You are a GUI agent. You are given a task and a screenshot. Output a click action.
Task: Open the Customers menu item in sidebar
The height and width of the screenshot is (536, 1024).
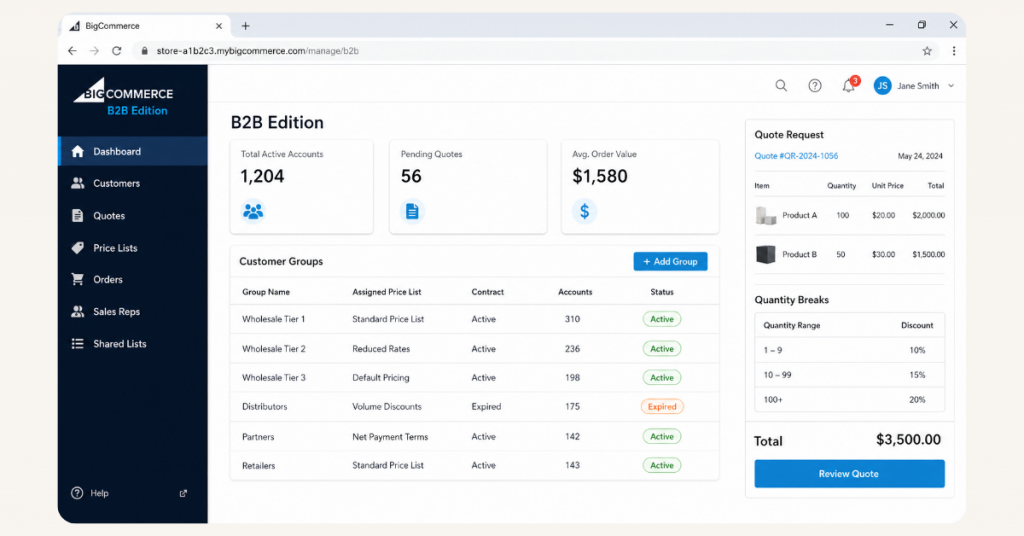click(x=116, y=184)
